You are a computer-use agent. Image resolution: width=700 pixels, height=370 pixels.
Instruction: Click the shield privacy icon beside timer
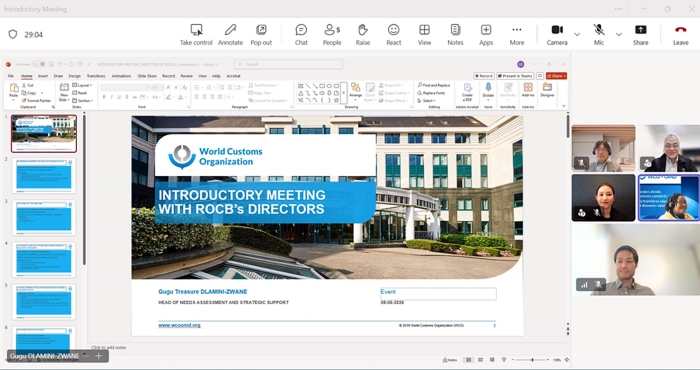click(x=13, y=34)
